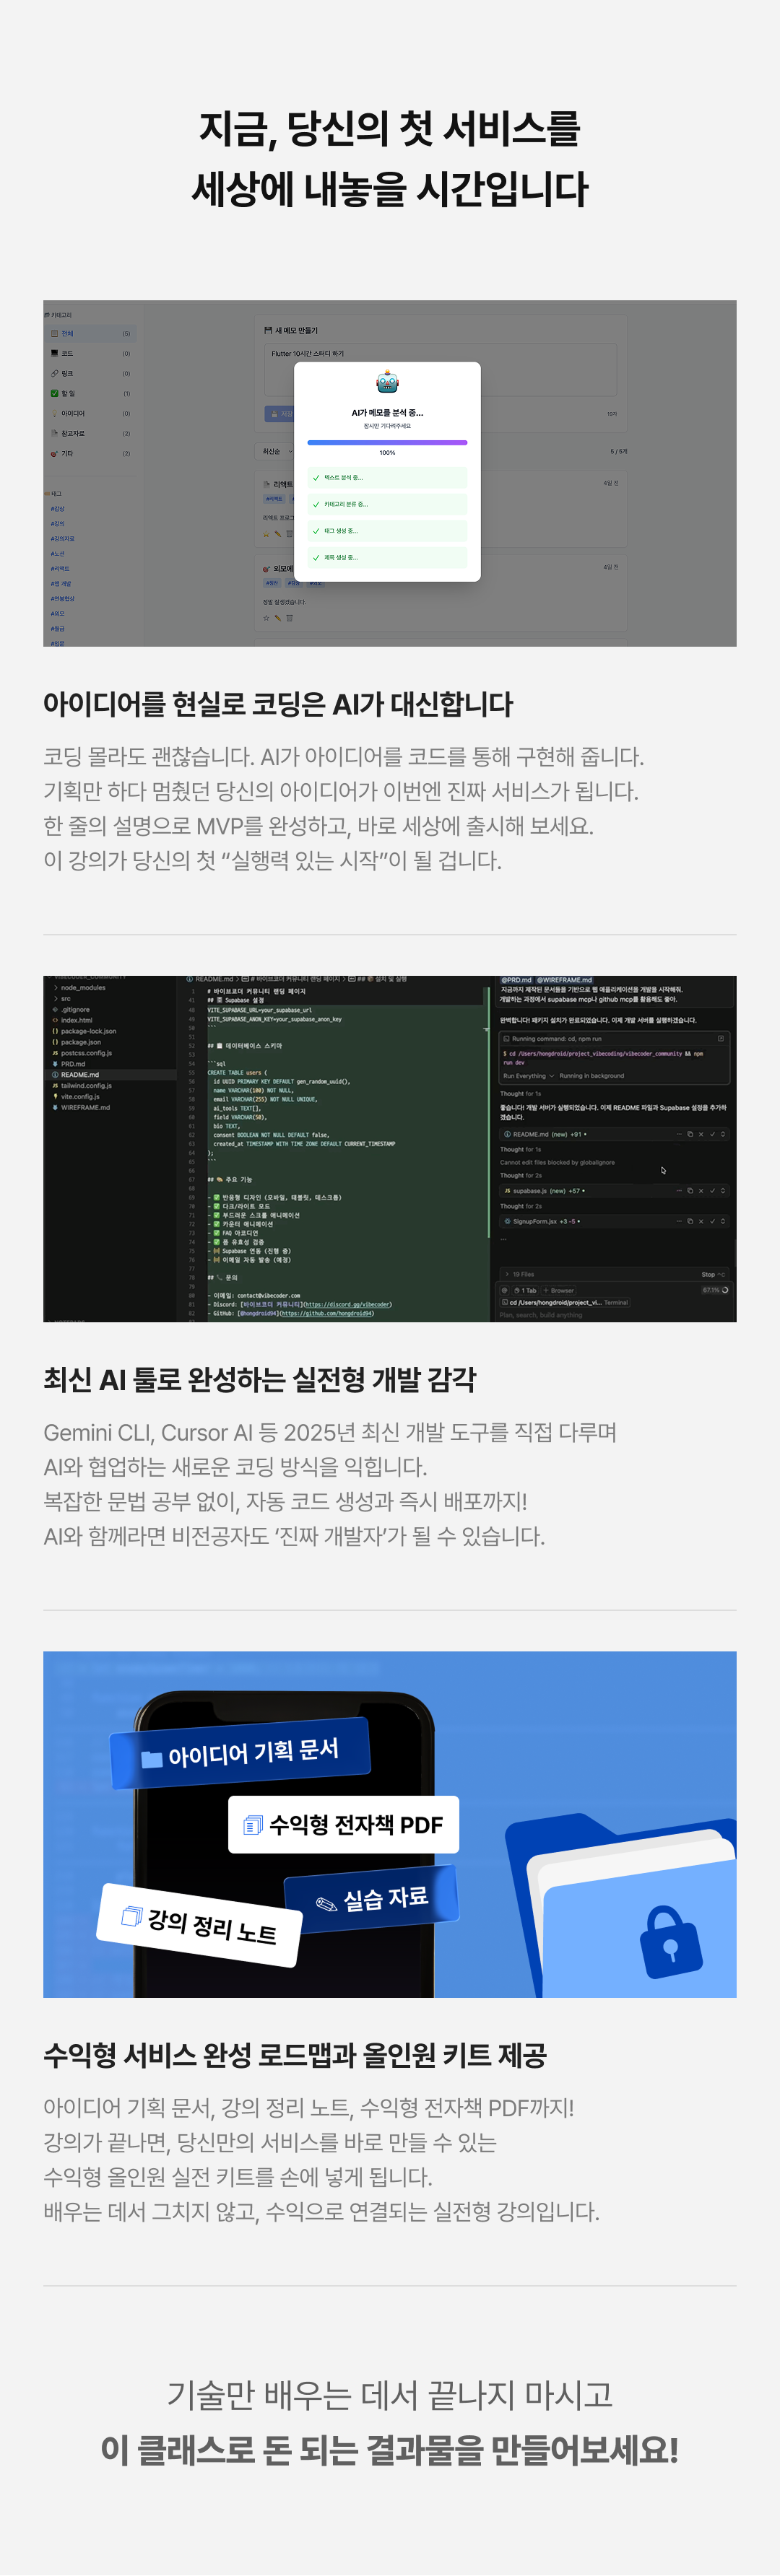Image resolution: width=780 pixels, height=2576 pixels.
Task: Click the notes icon on 강의 정리 노트 label
Action: pyautogui.click(x=131, y=1916)
